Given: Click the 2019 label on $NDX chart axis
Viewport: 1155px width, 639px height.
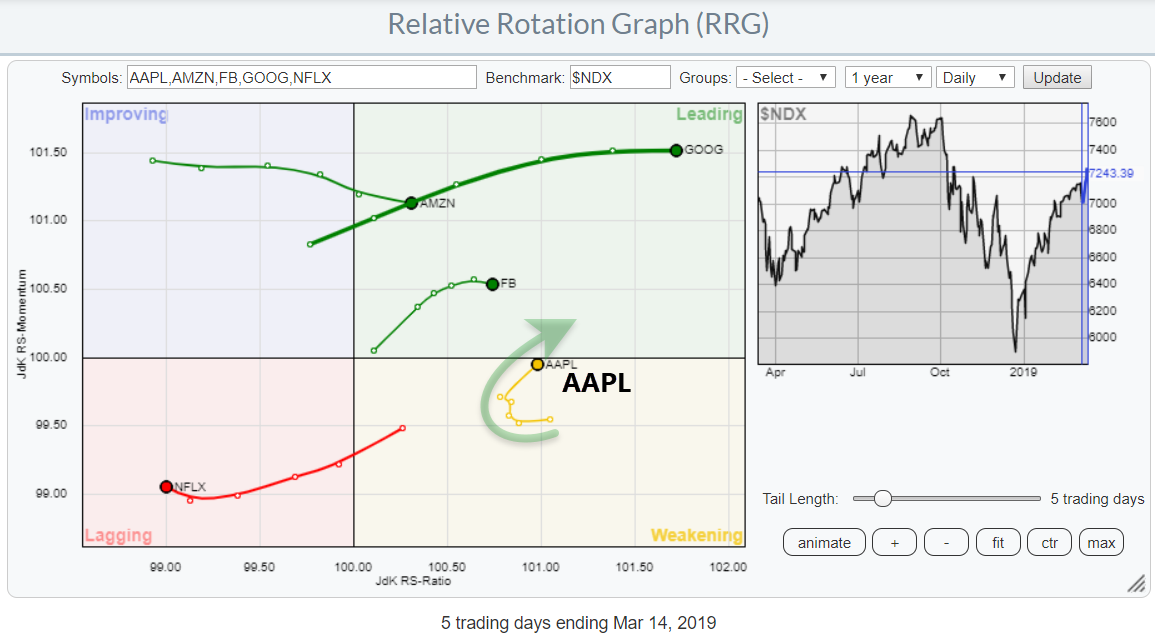Looking at the screenshot, I should click(x=1023, y=372).
